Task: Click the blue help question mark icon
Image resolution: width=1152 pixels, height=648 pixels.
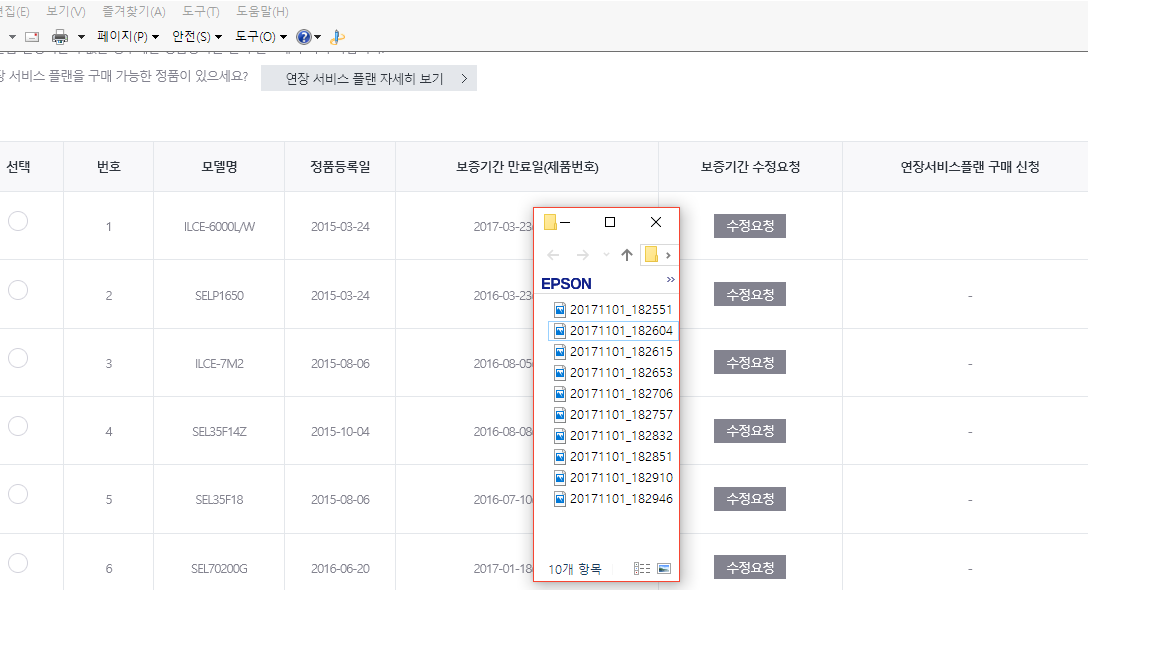Action: coord(304,37)
